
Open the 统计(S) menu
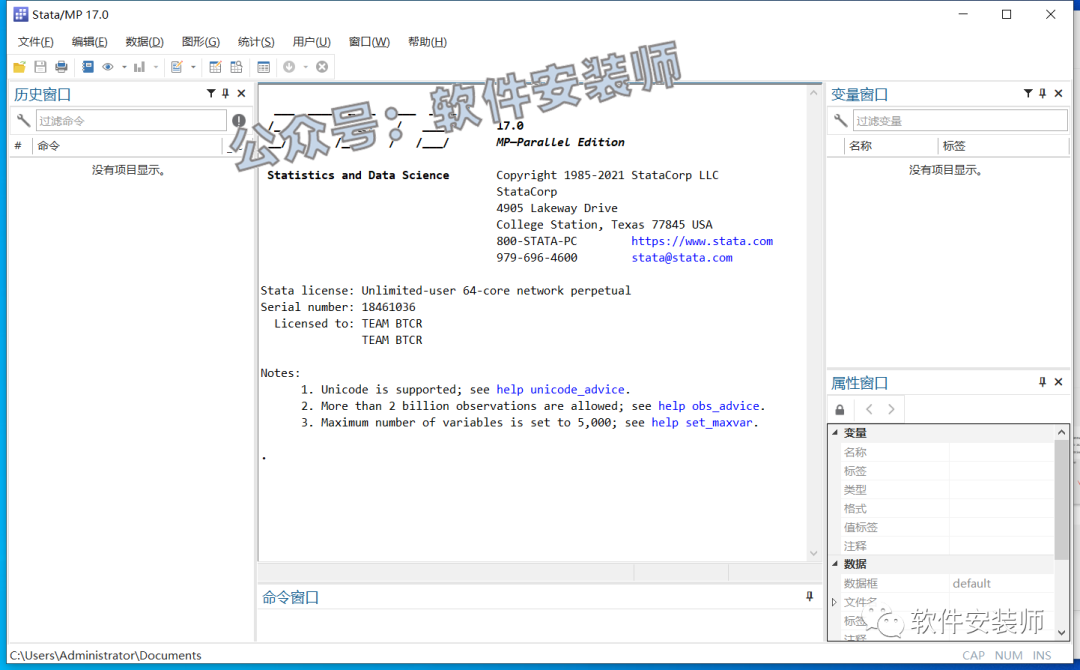click(256, 42)
